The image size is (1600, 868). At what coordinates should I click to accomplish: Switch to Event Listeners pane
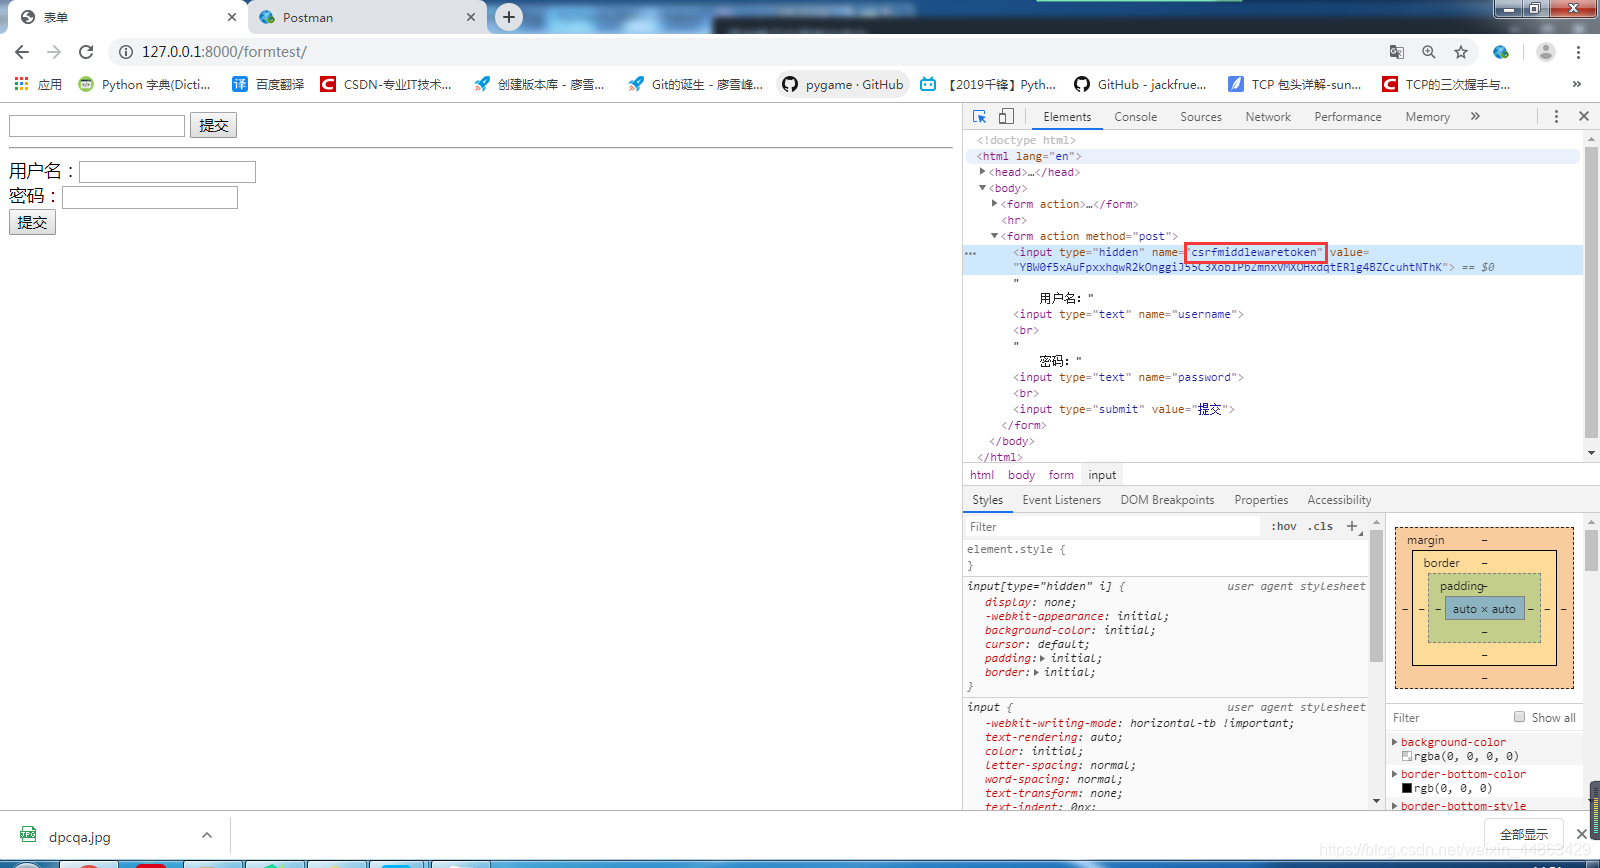(1061, 500)
